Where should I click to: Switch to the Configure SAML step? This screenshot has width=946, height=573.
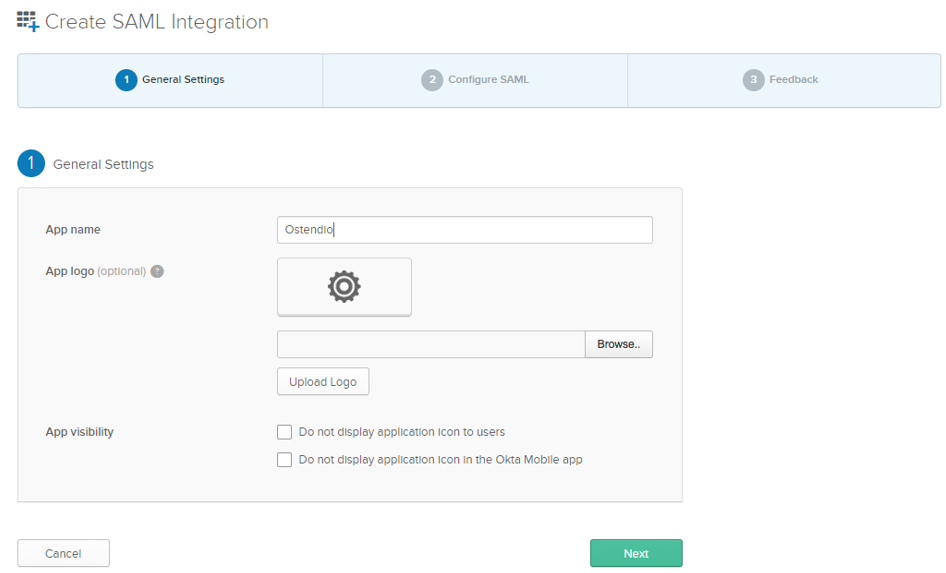pos(475,80)
